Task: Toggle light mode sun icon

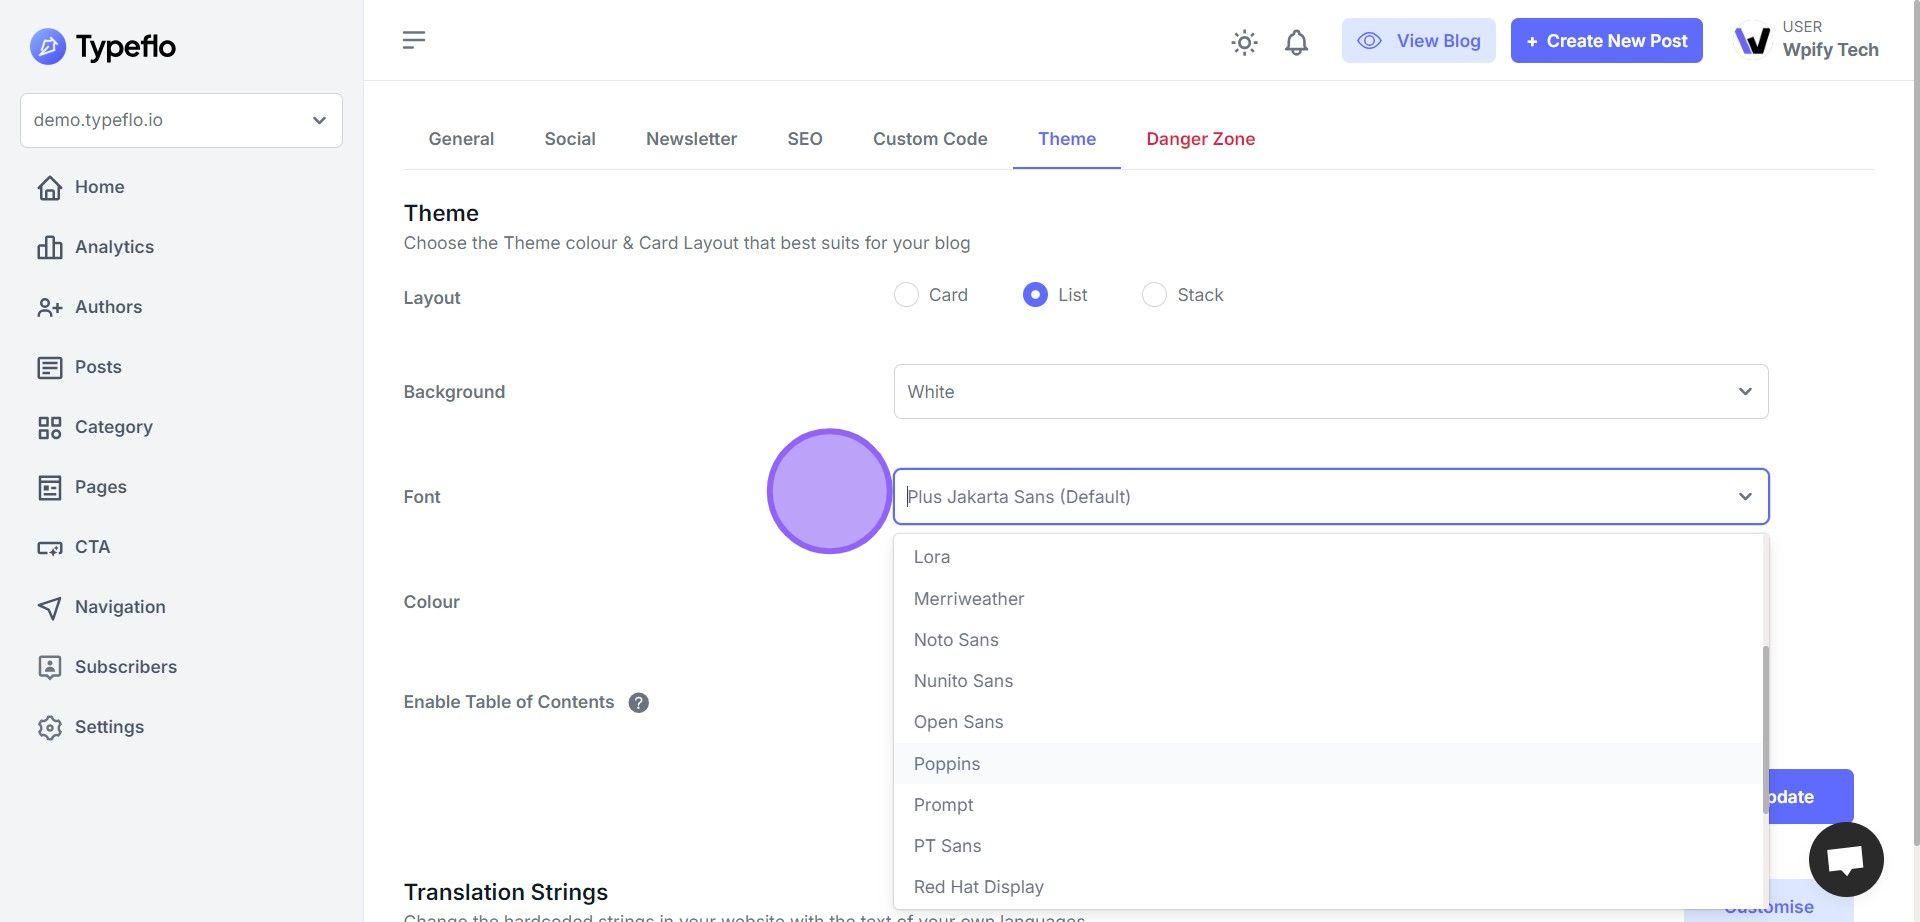Action: pos(1244,42)
